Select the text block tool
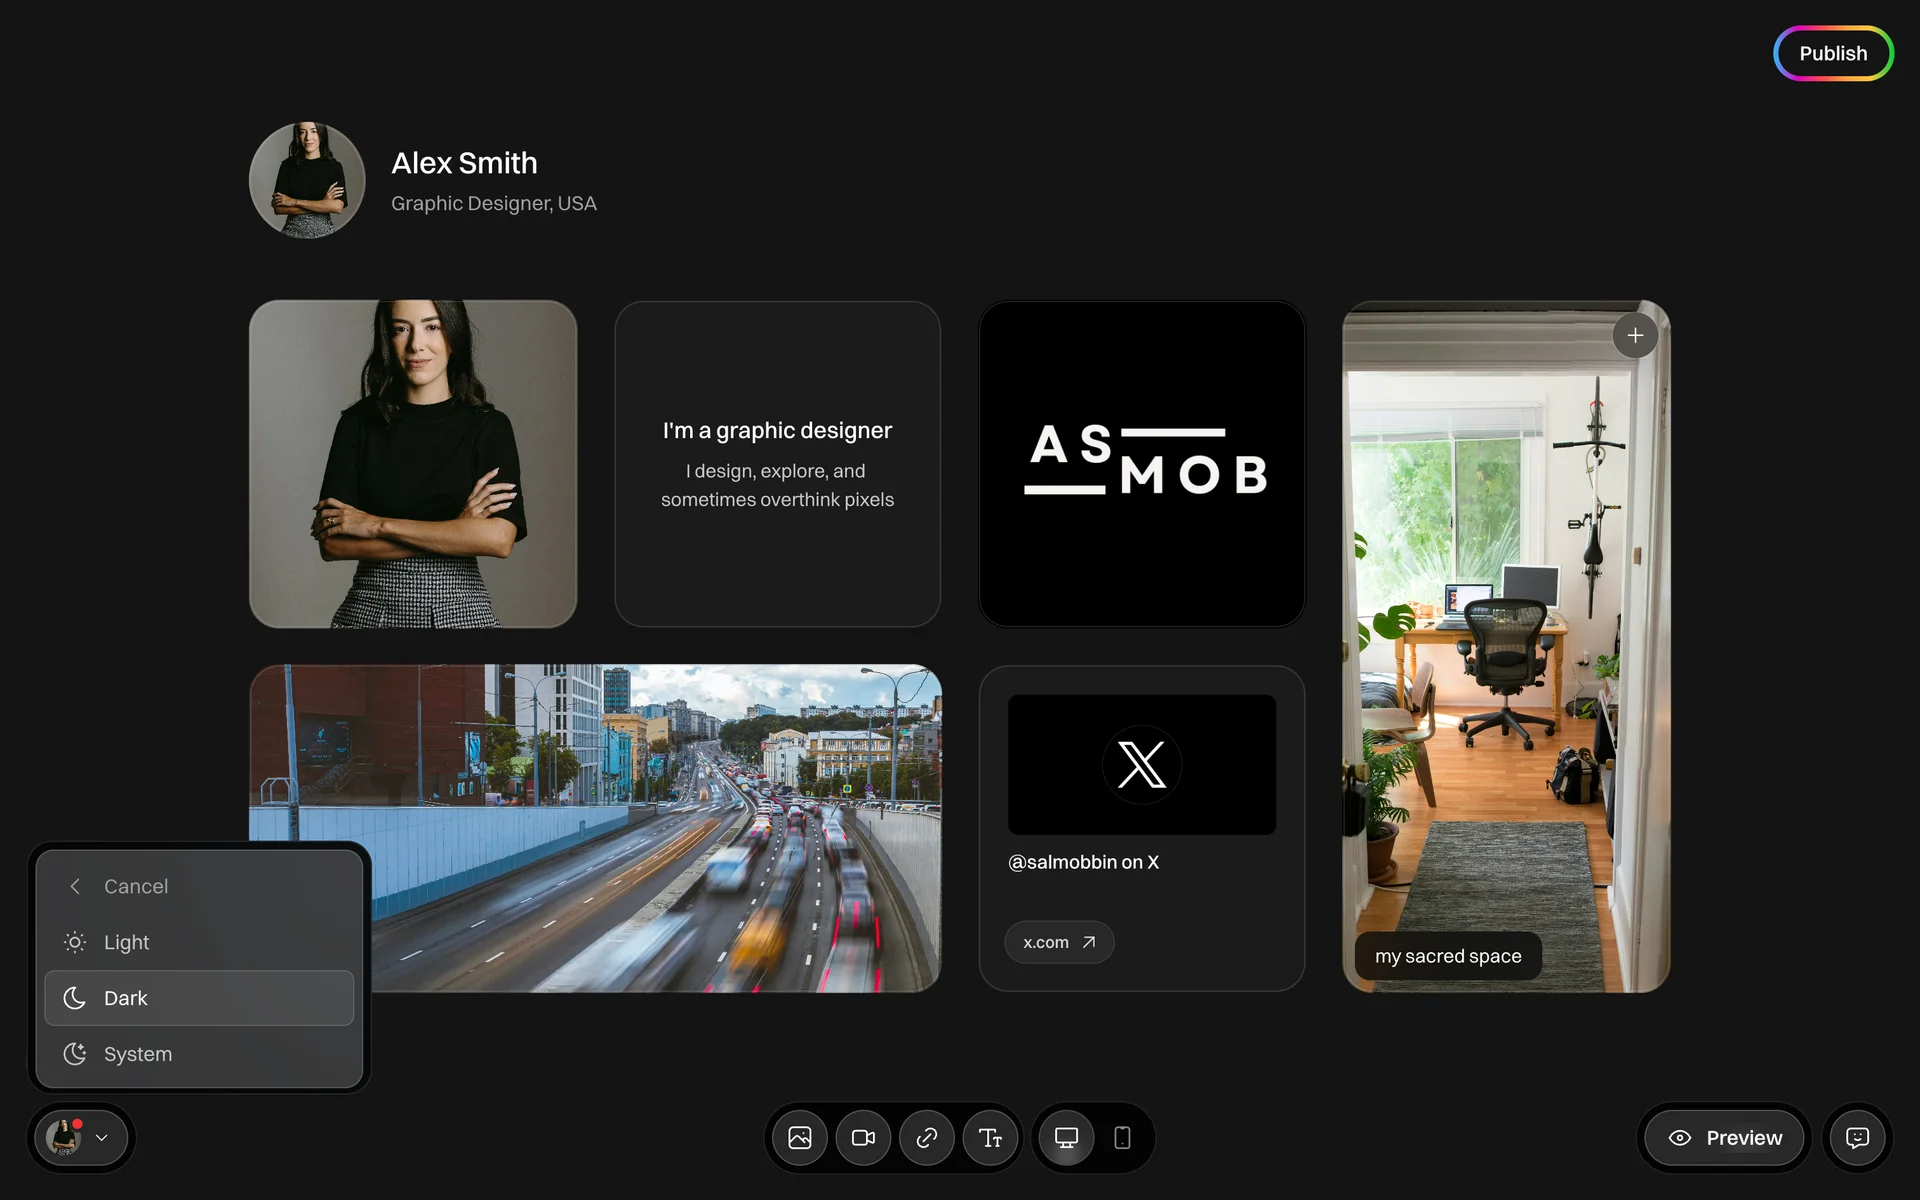The image size is (1920, 1200). (x=990, y=1138)
